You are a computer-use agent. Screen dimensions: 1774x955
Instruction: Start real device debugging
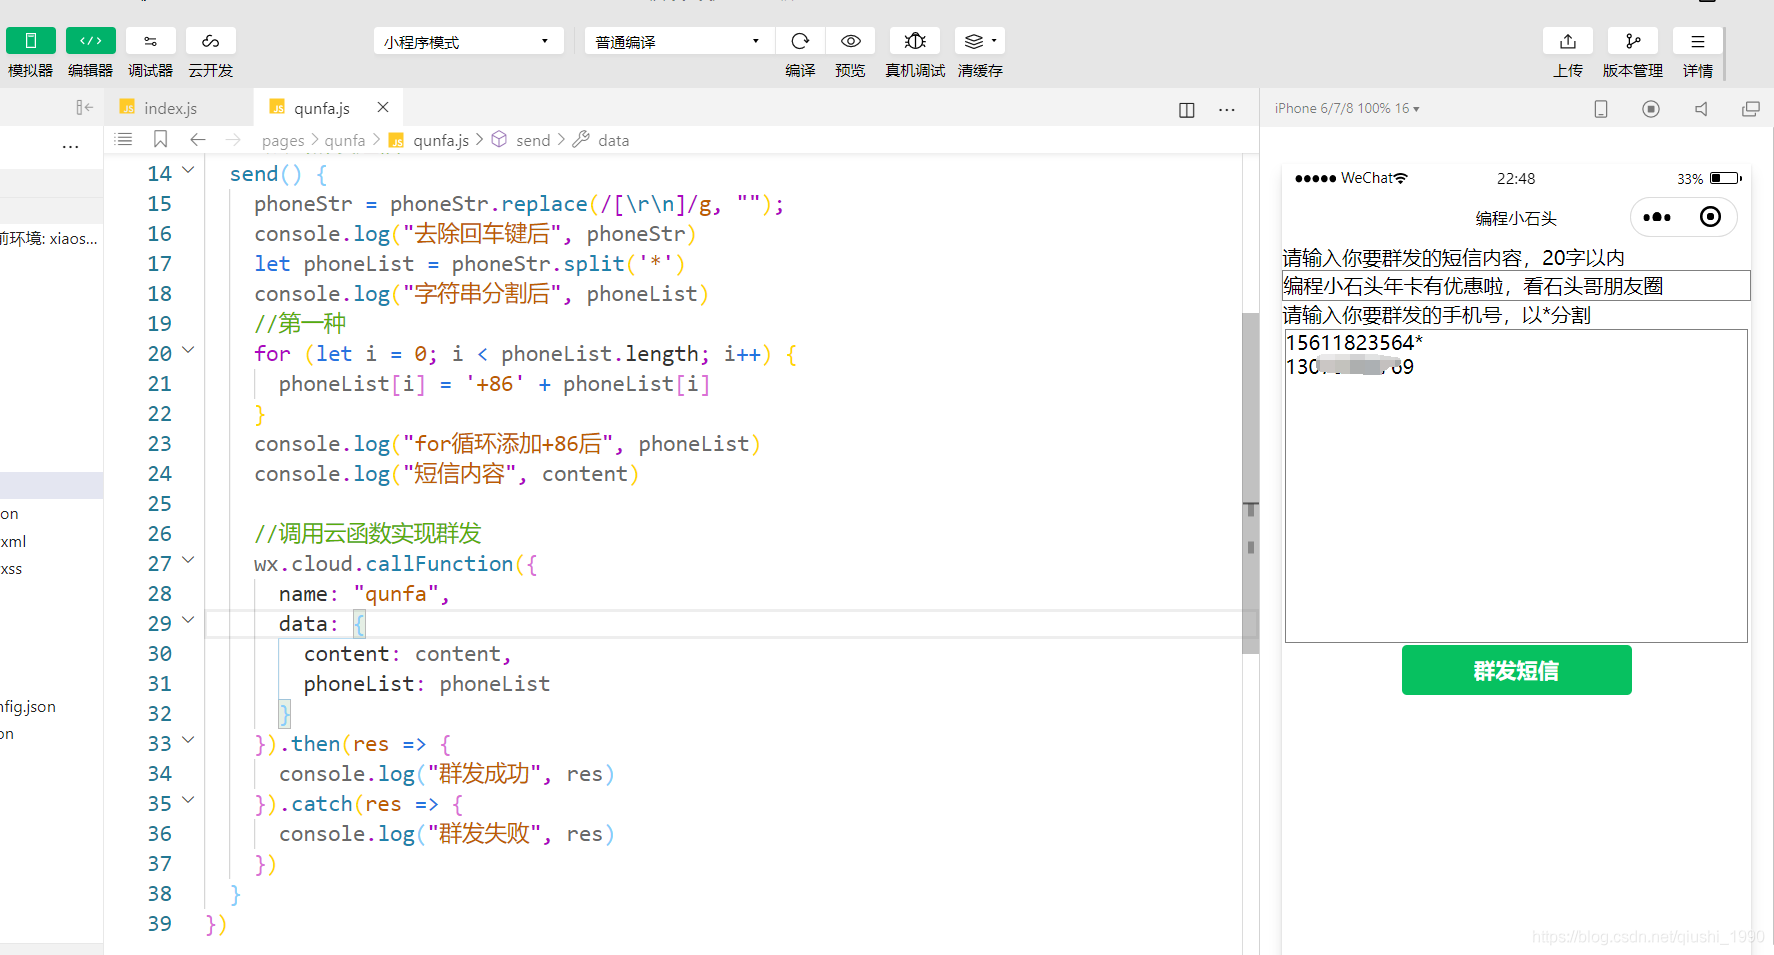pos(915,41)
